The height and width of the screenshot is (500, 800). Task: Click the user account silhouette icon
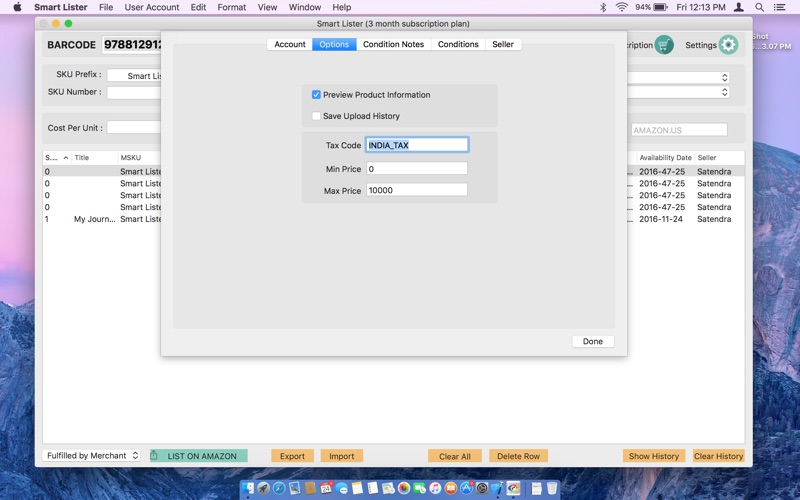tap(738, 7)
